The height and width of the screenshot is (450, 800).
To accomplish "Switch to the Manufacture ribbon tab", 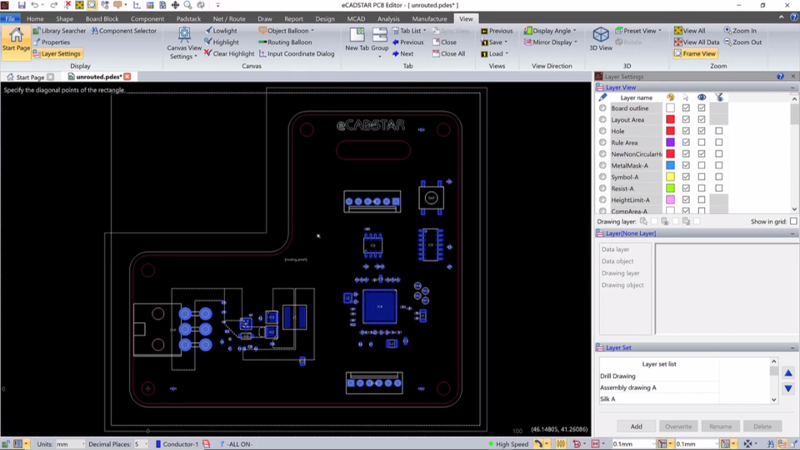I will 430,19.
